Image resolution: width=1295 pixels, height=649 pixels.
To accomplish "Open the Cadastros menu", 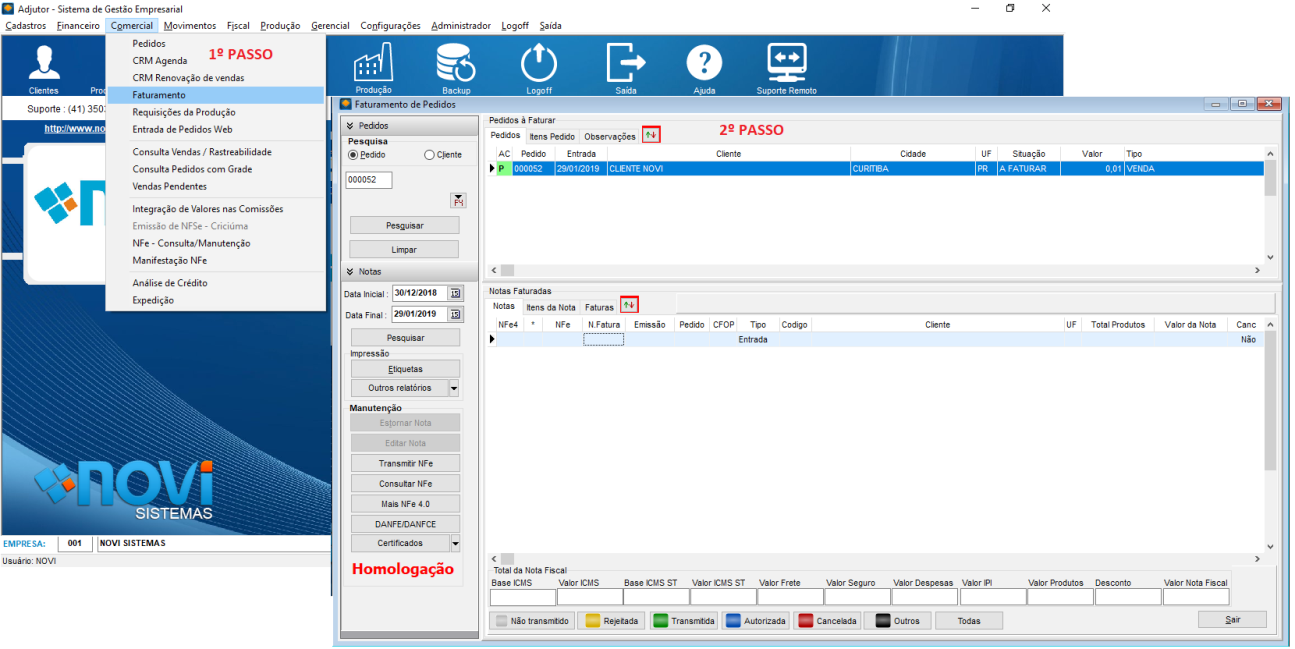I will 25,25.
